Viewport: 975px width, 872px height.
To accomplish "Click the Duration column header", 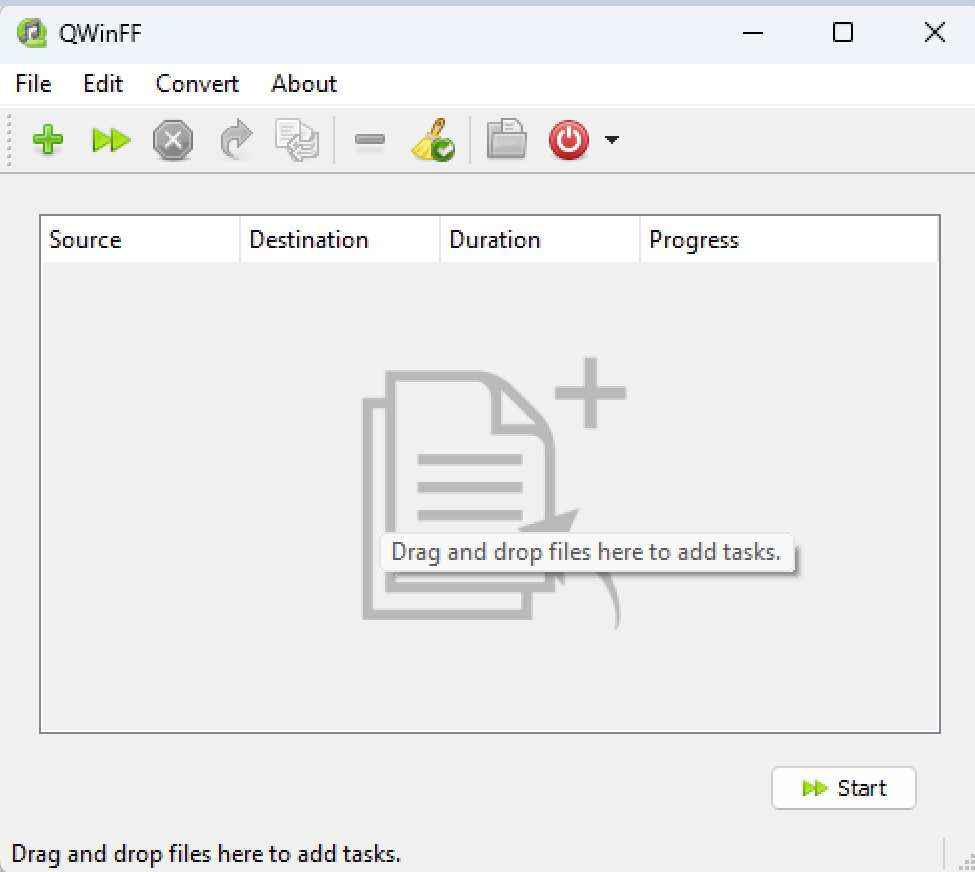I will point(540,240).
